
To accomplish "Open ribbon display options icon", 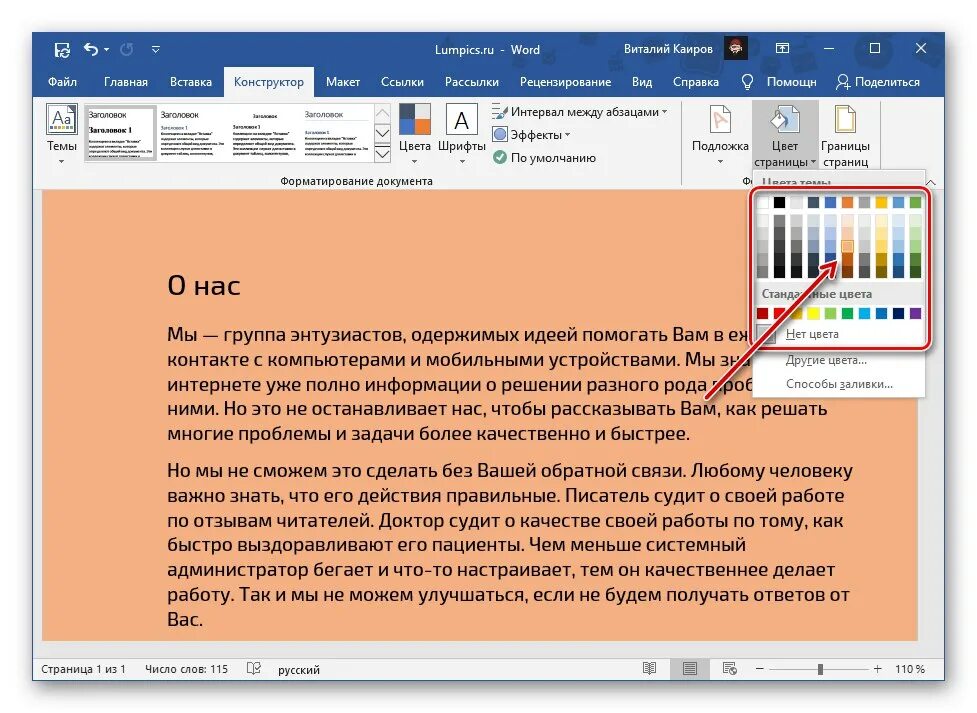I will tap(782, 49).
